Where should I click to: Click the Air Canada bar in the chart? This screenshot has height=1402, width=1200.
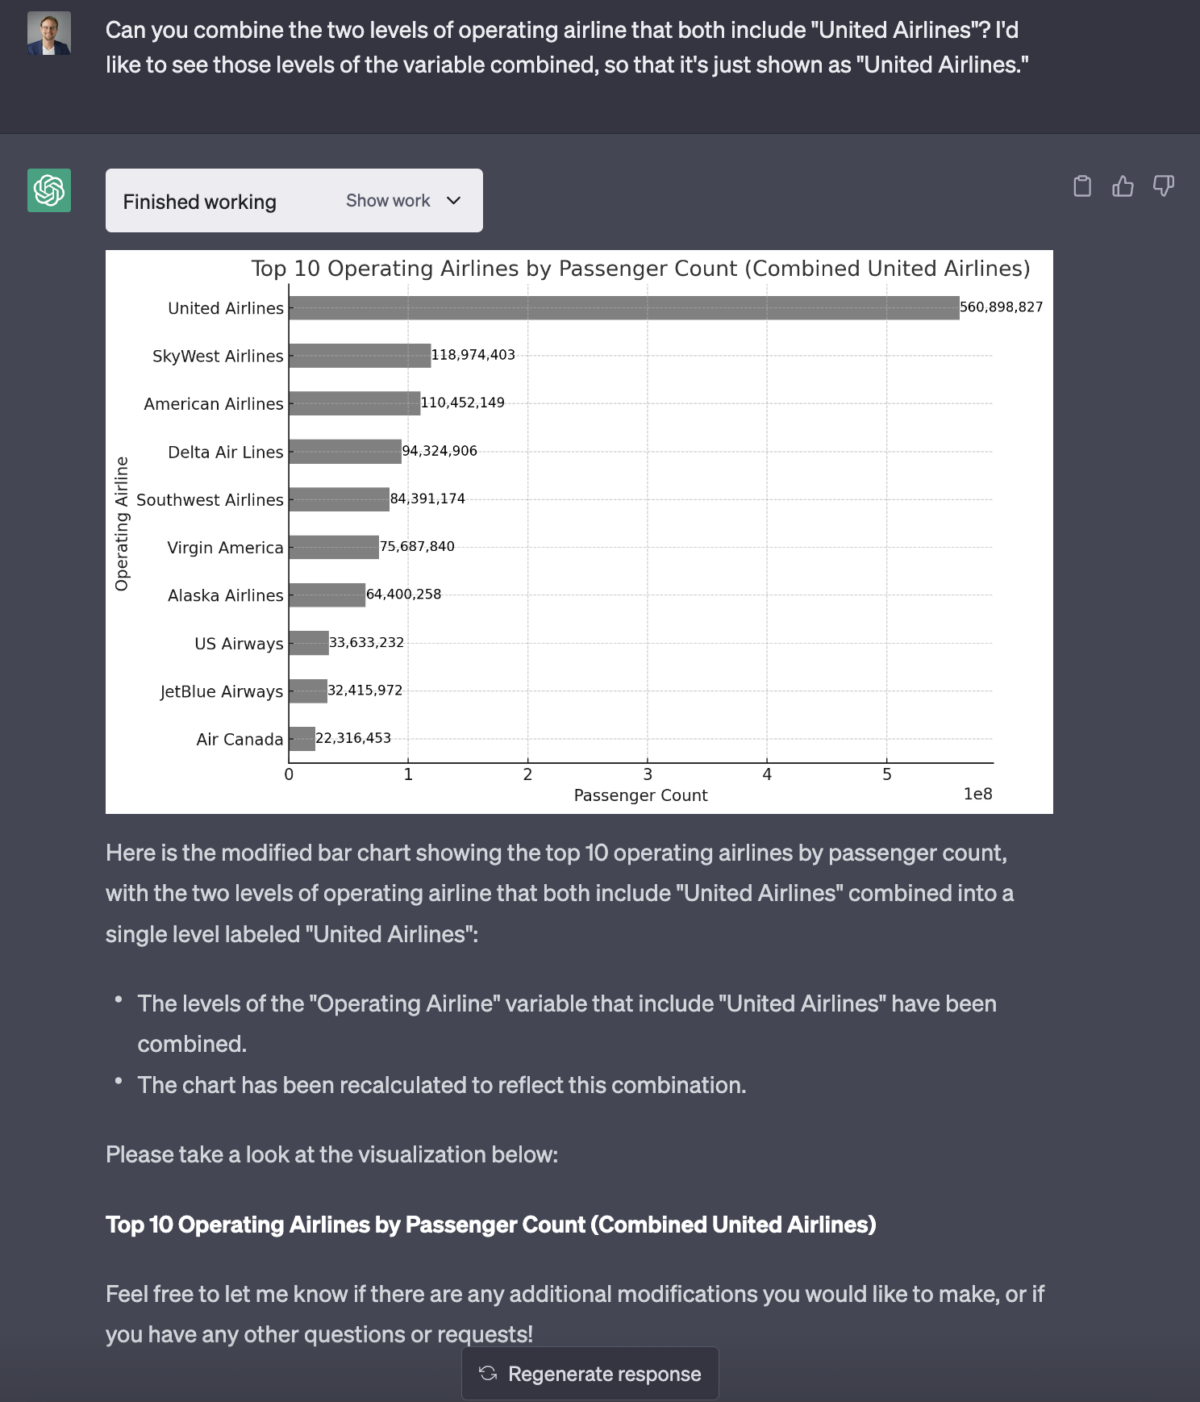pyautogui.click(x=300, y=738)
